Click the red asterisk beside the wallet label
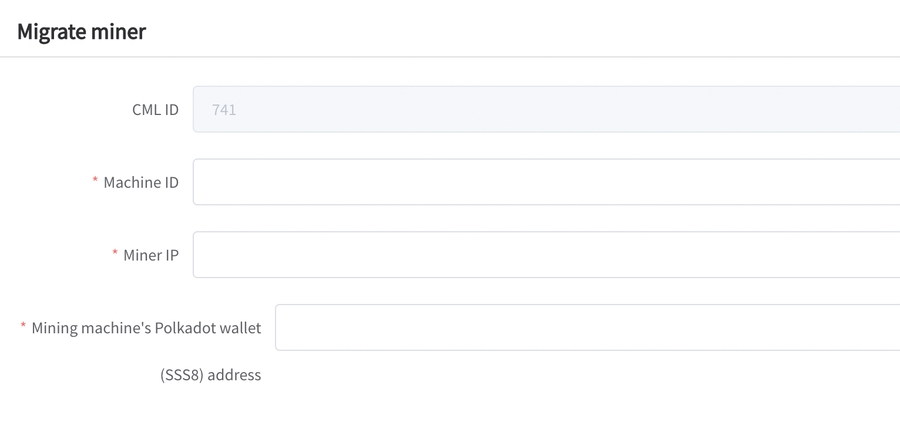Screen dimensions: 900x426 coord(23,327)
